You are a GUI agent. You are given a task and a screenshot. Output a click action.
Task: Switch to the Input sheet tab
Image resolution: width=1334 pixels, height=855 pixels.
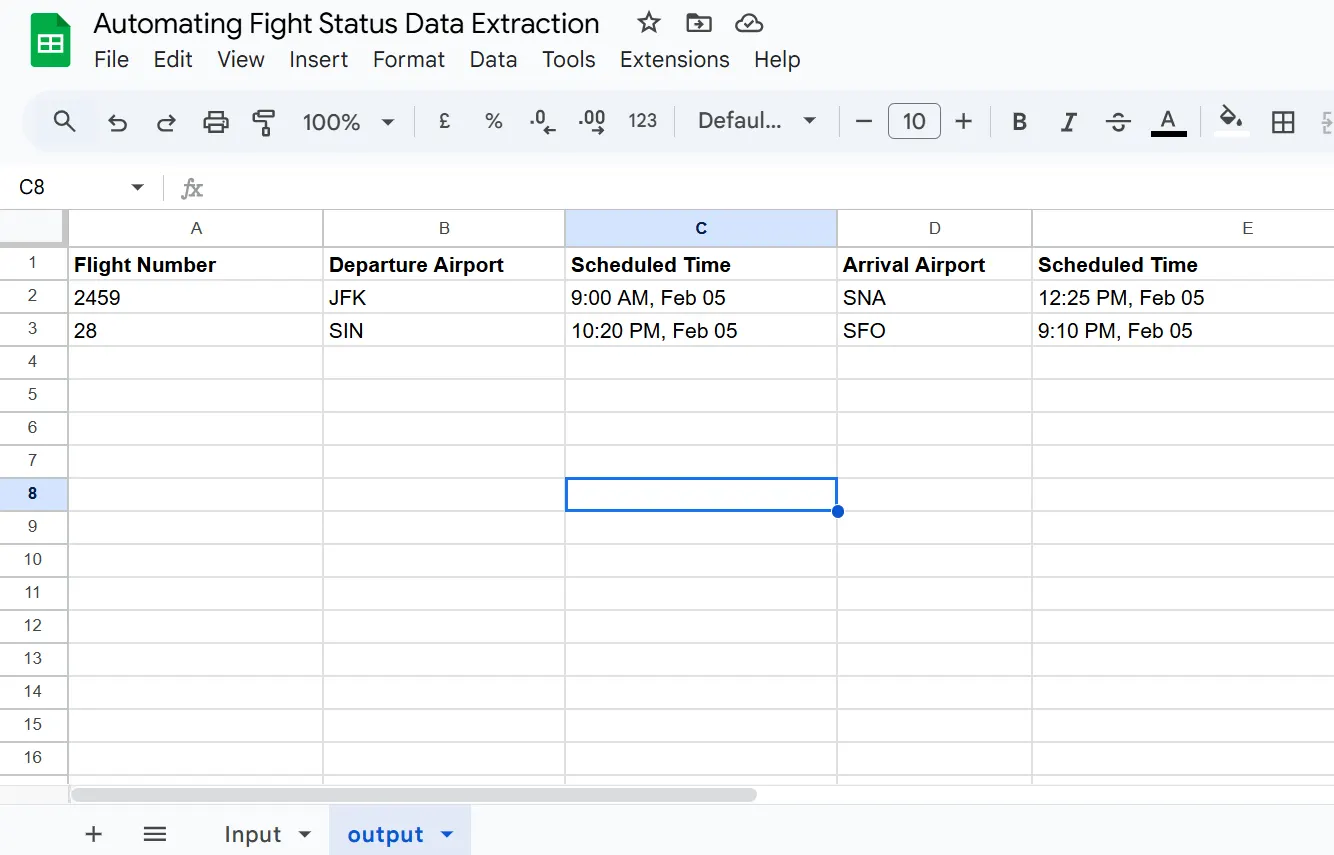click(x=252, y=834)
